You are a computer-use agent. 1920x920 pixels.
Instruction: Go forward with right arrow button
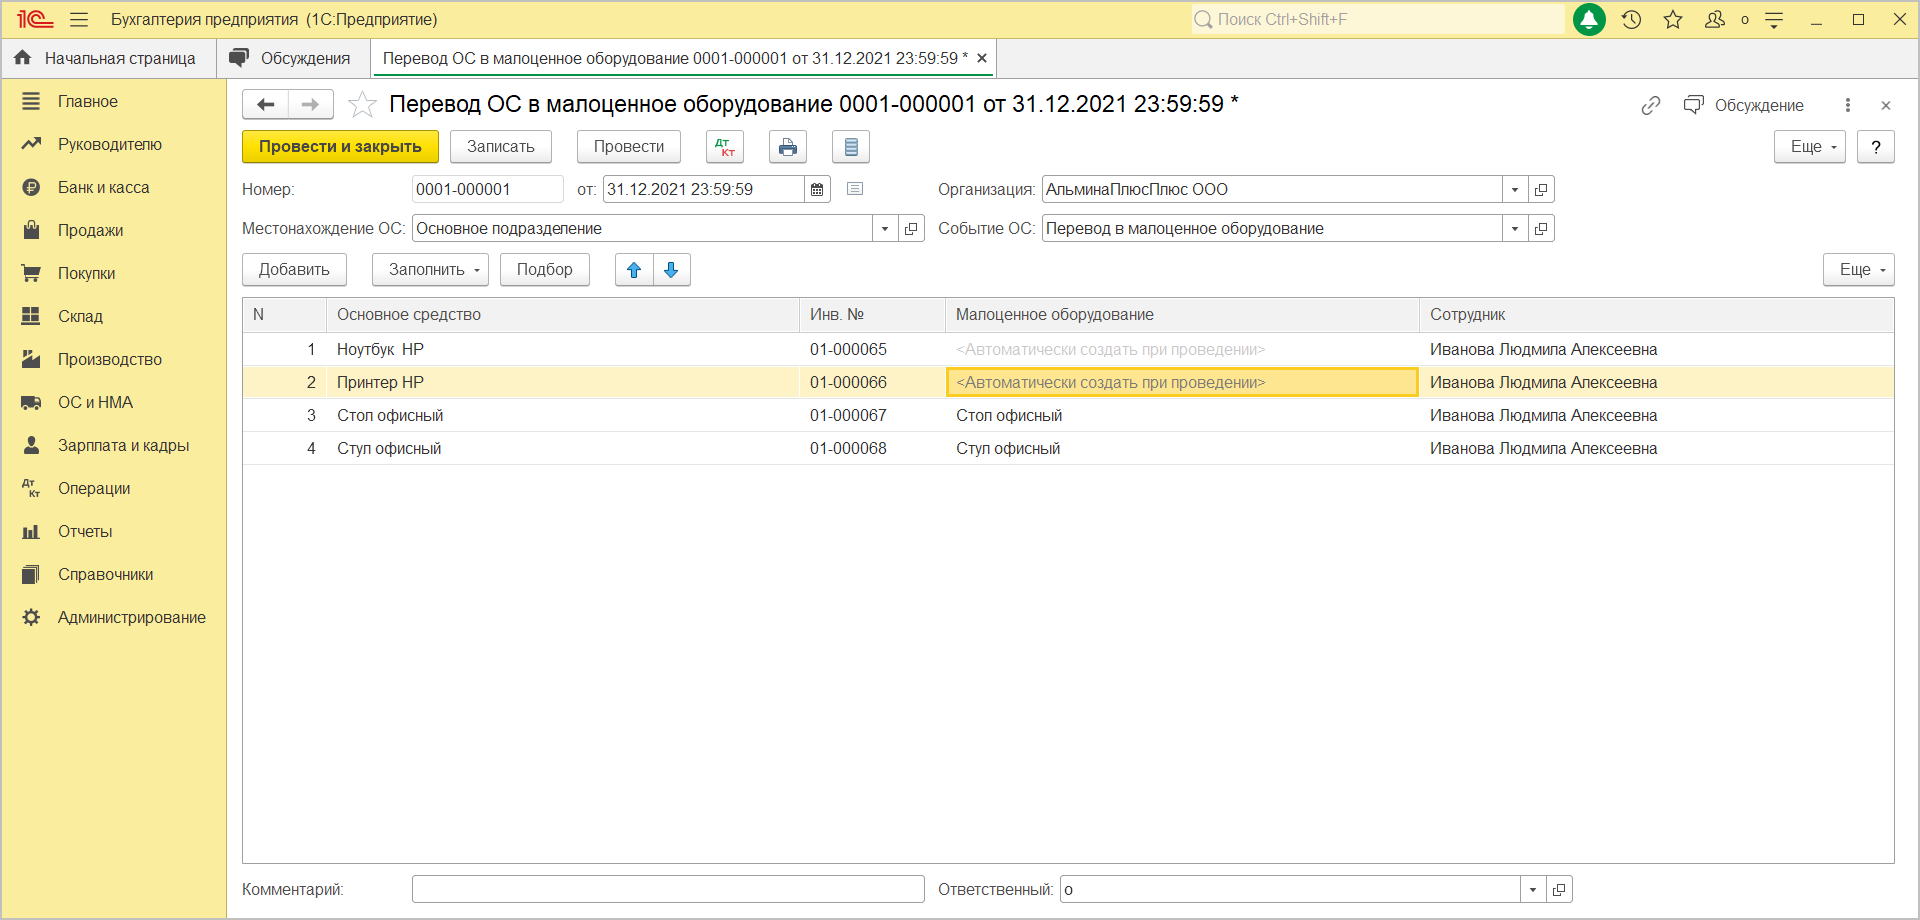pyautogui.click(x=311, y=104)
